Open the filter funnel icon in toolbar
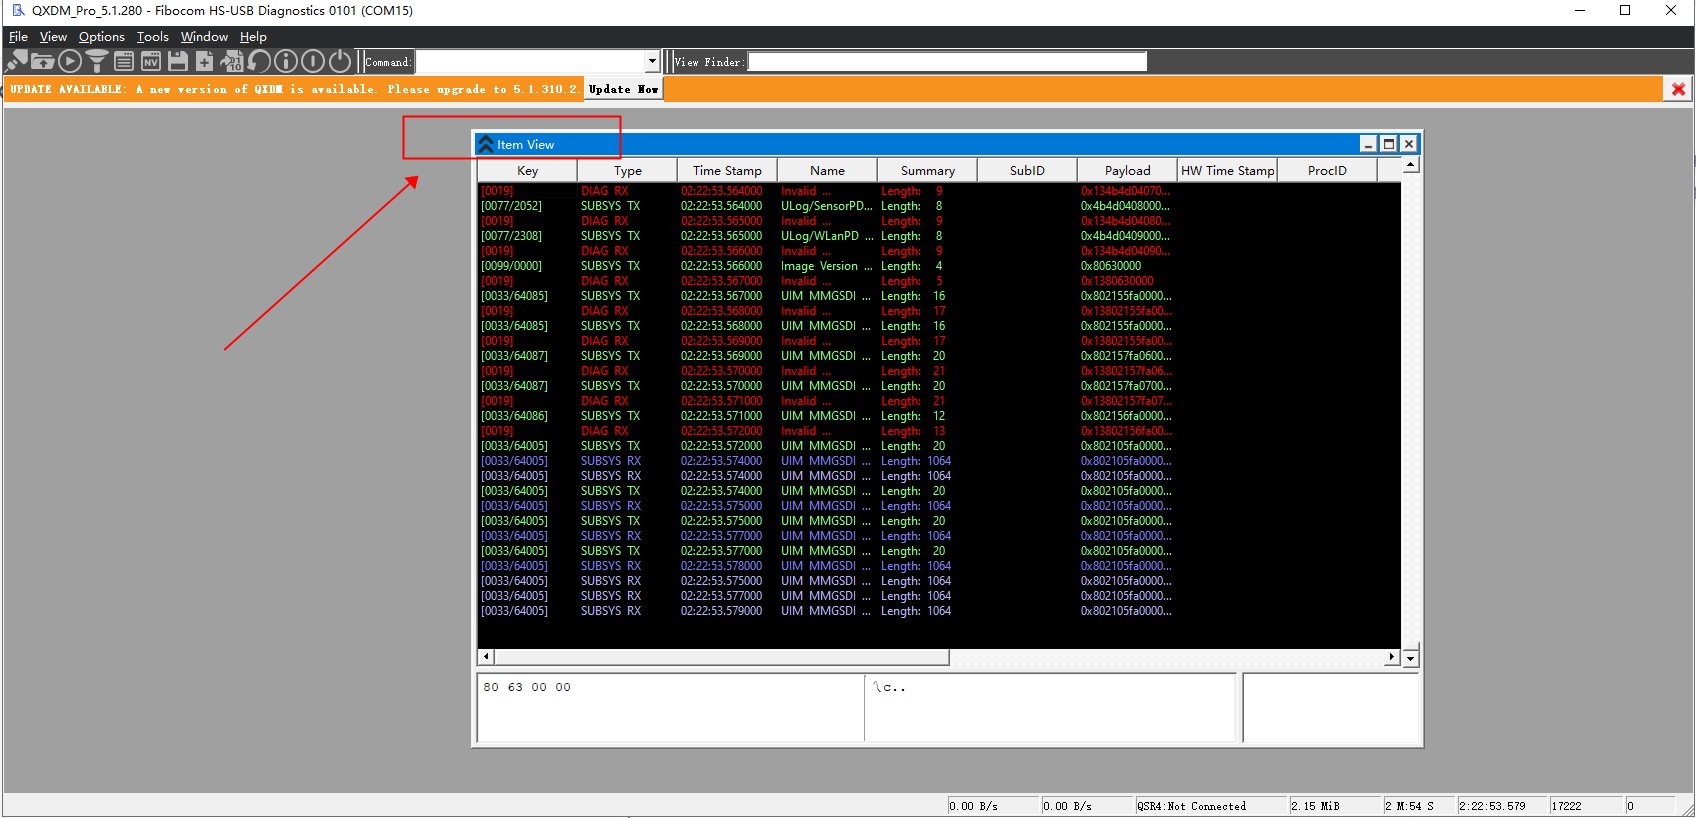The image size is (1696, 818). tap(97, 62)
